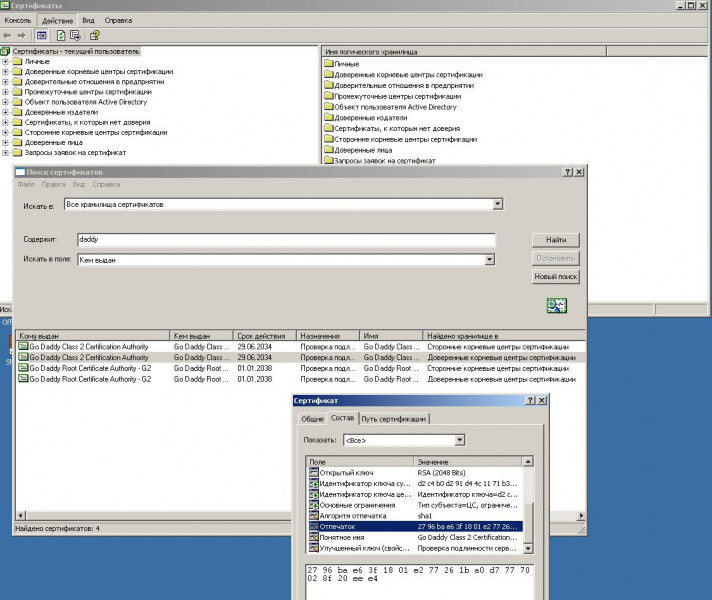The width and height of the screenshot is (712, 600).
Task: Open the Консоль menu
Action: [18, 20]
